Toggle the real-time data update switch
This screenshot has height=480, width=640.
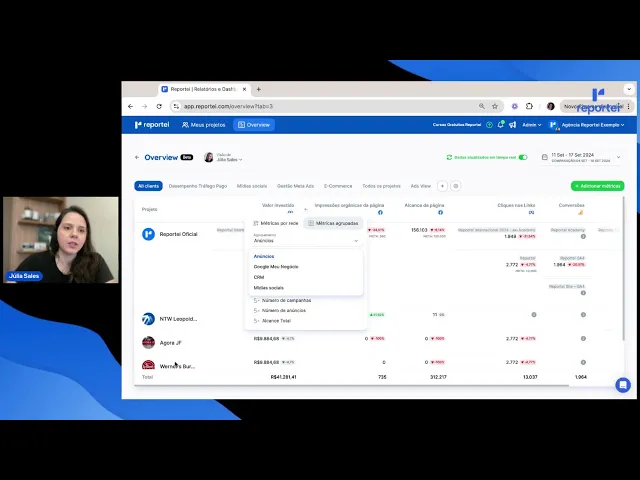(523, 157)
